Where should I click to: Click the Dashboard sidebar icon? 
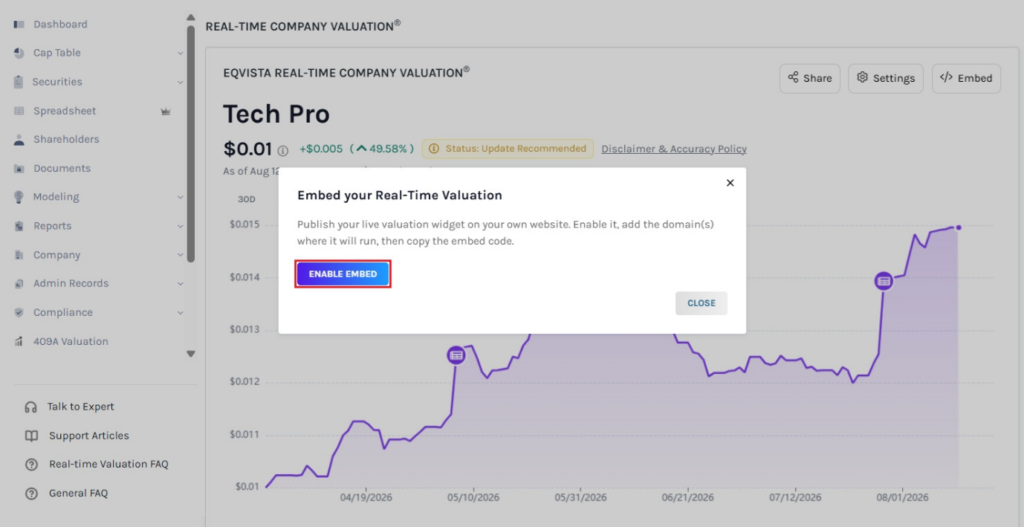click(19, 24)
